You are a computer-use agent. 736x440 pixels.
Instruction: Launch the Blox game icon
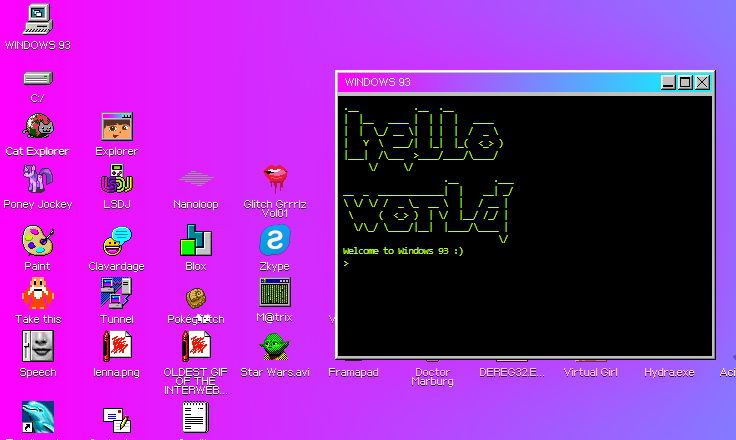click(x=196, y=240)
